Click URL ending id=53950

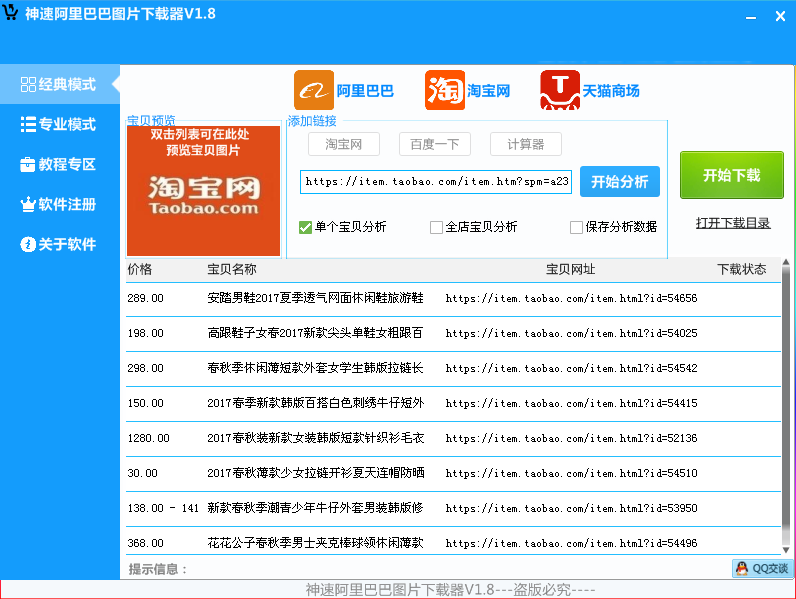click(x=572, y=509)
